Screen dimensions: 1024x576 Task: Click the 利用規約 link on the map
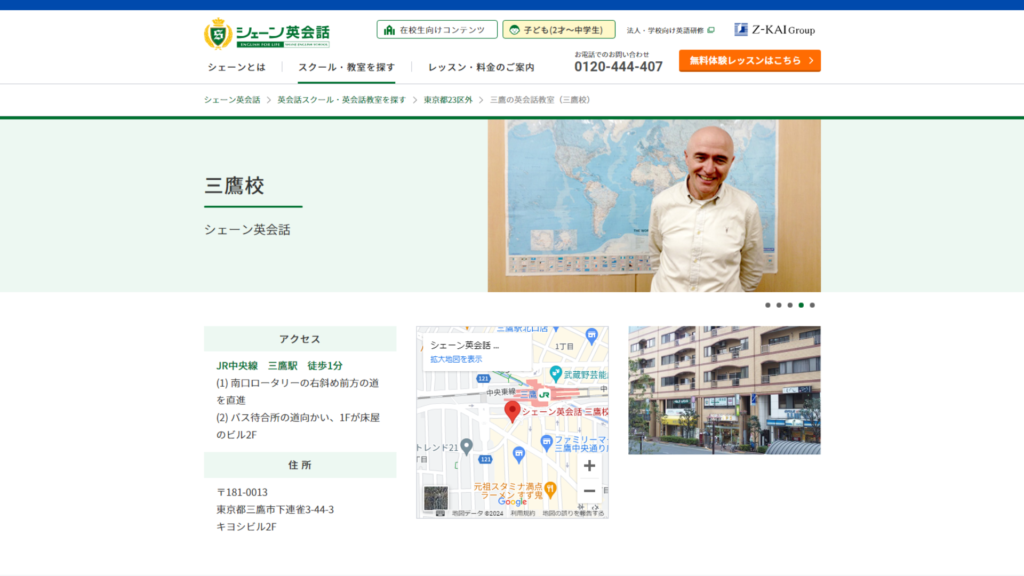click(523, 514)
